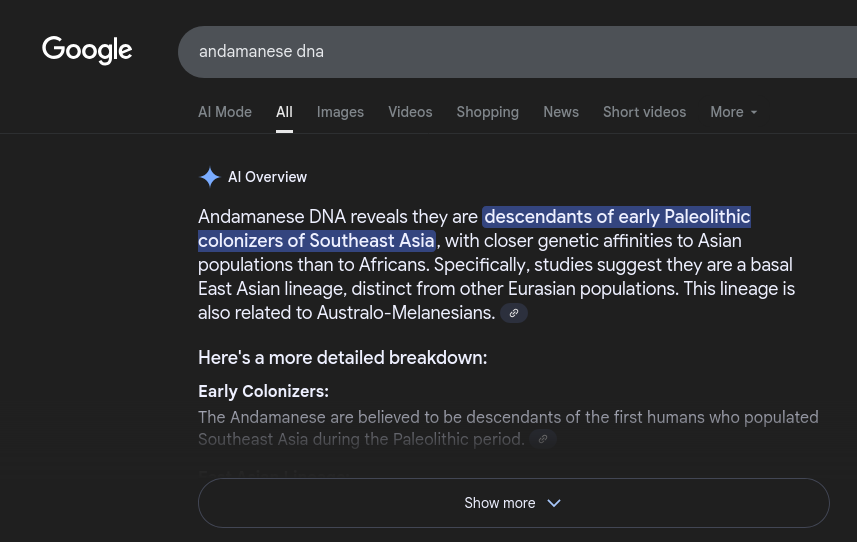Click the Early Colonizers: heading

point(263,391)
